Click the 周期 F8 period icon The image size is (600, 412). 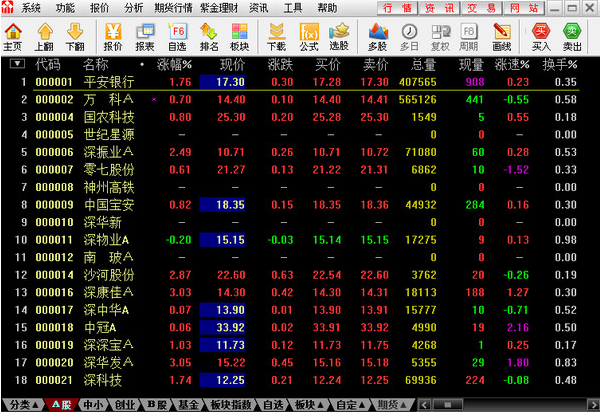469,37
